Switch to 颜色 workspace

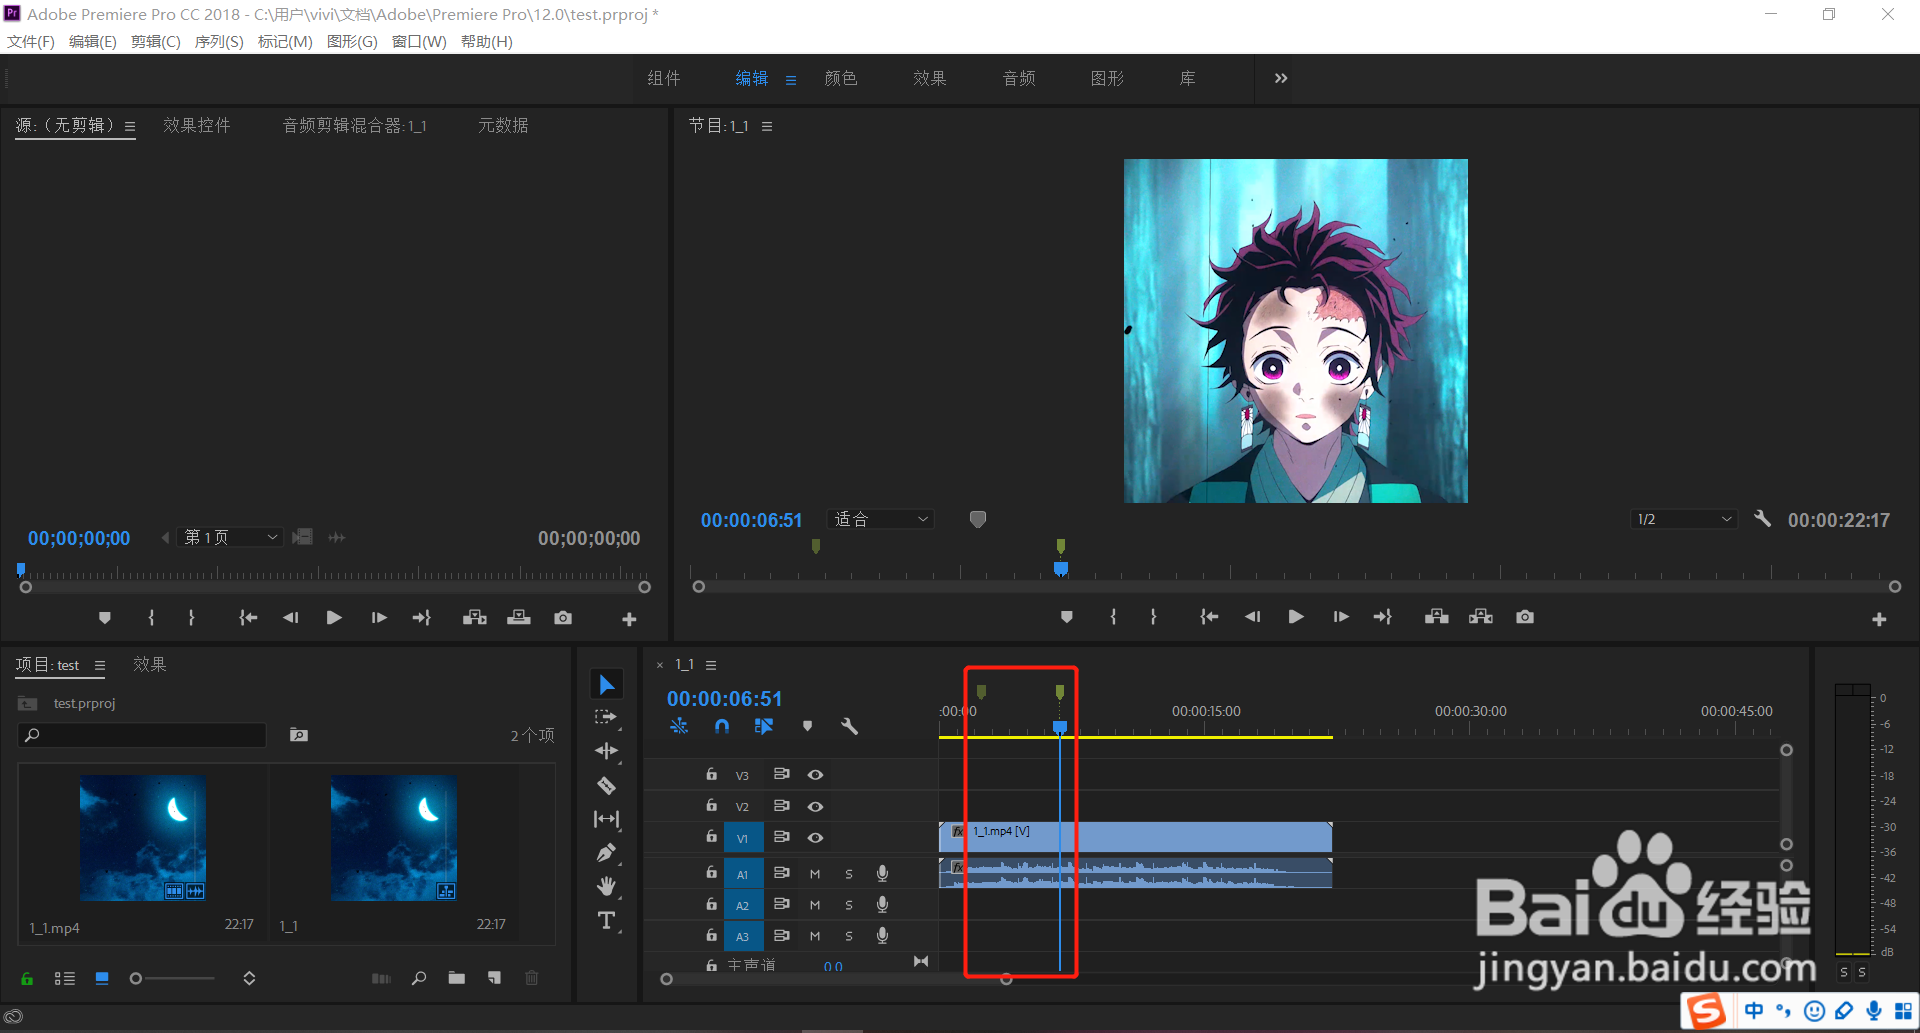tap(841, 78)
